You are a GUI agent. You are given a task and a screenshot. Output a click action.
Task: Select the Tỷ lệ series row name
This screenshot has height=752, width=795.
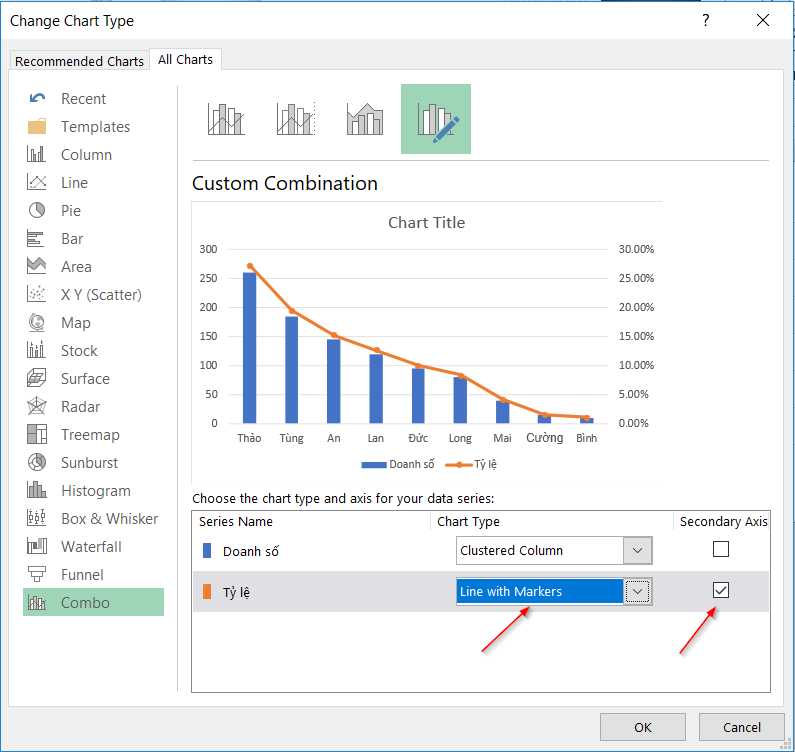236,592
